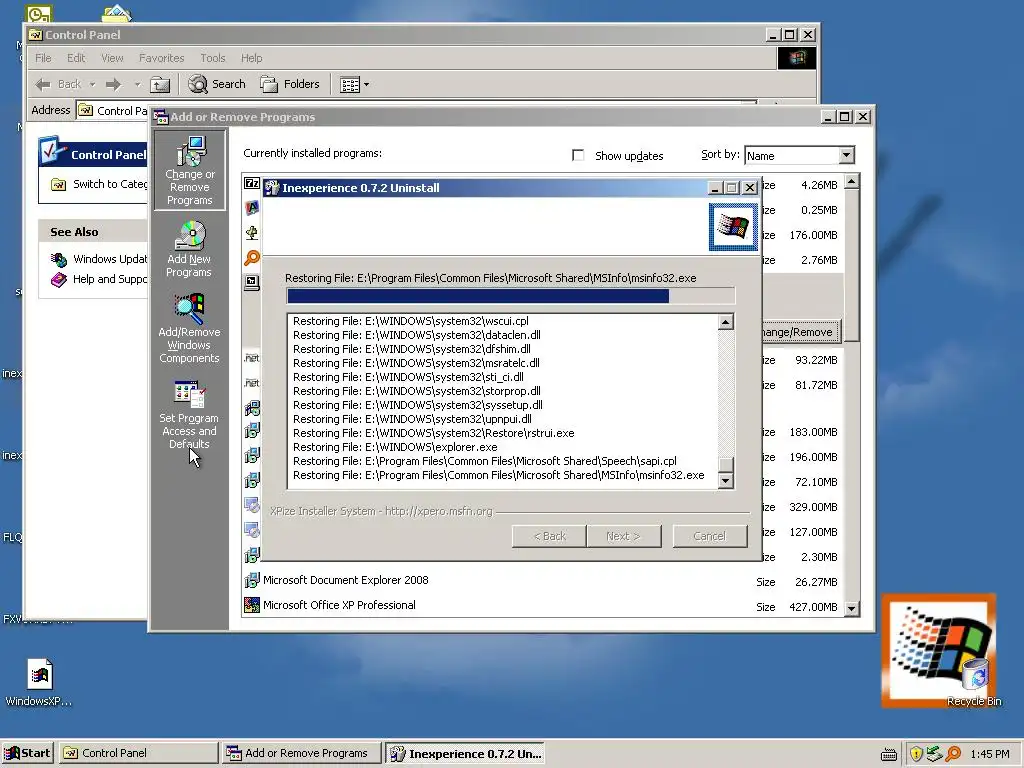Click Microsoft Office XP Professional icon
Screen dimensions: 1024x768
(251, 605)
